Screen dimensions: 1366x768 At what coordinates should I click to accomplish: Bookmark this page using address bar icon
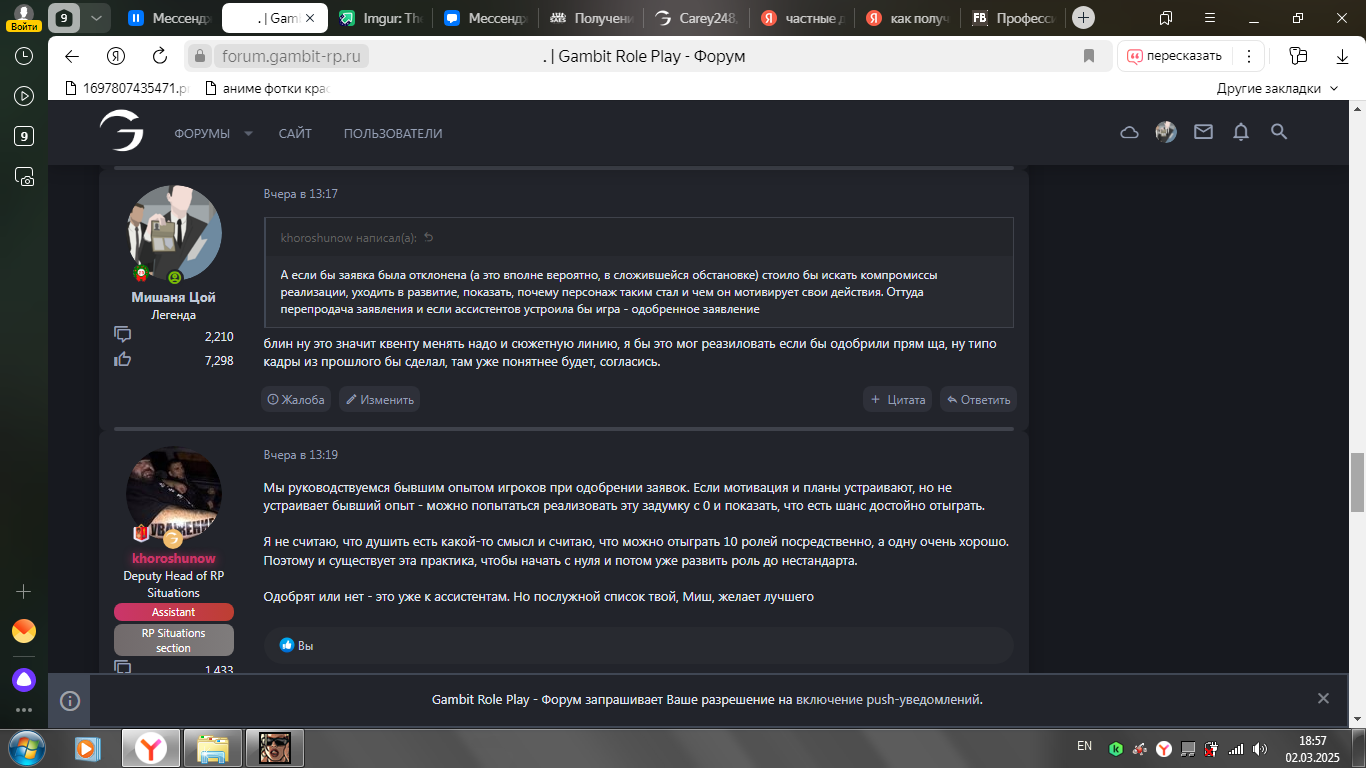point(1089,56)
